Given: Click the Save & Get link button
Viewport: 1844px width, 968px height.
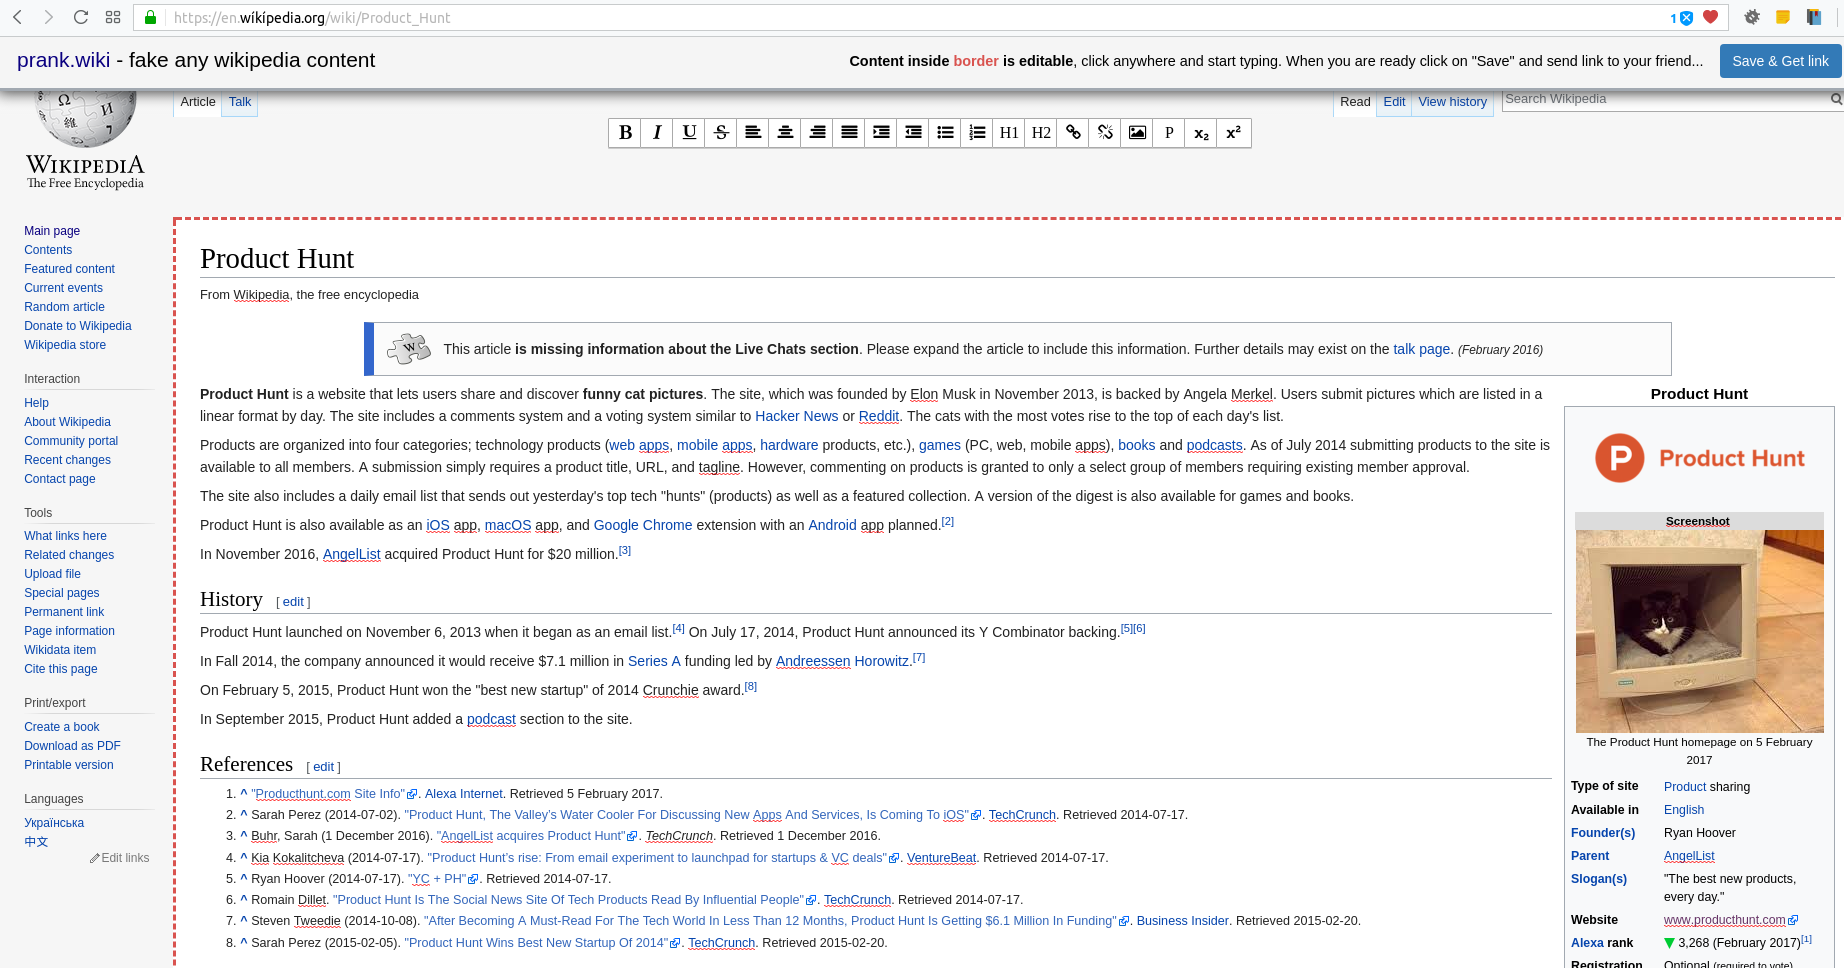Looking at the screenshot, I should [1780, 60].
